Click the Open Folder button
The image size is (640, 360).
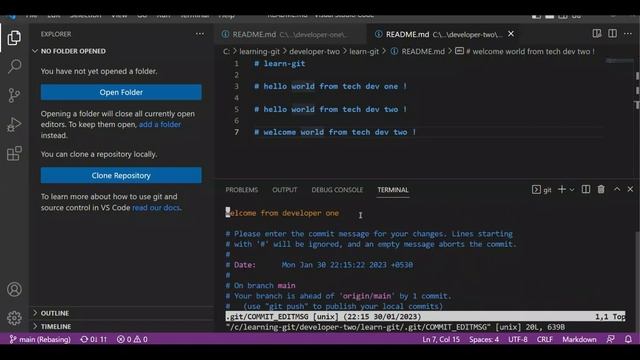(x=121, y=92)
